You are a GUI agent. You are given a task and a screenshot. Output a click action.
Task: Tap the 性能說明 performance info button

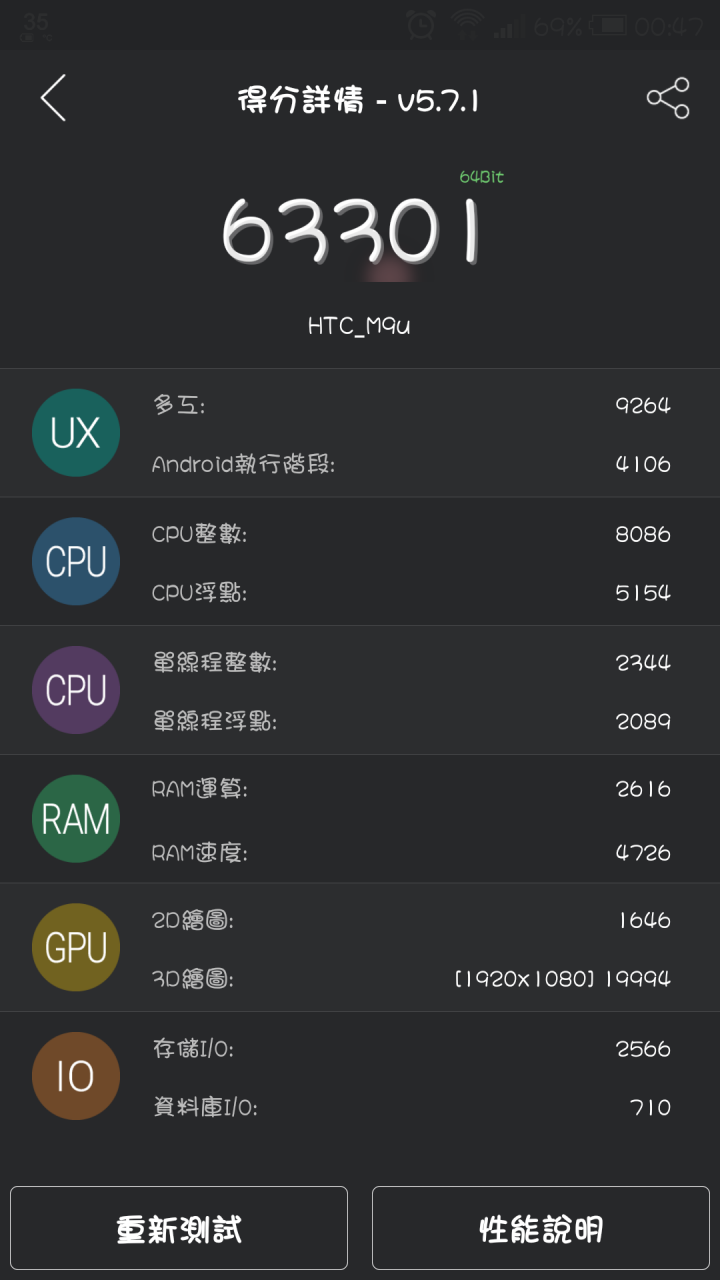click(541, 1228)
